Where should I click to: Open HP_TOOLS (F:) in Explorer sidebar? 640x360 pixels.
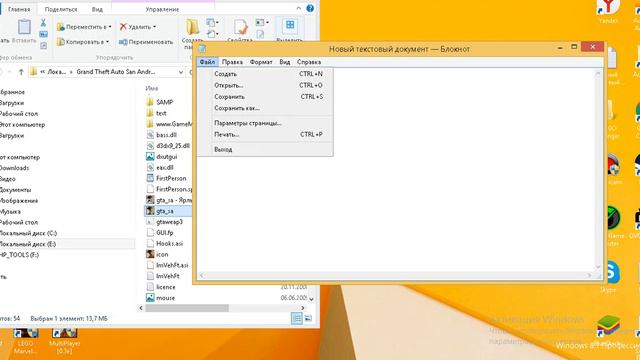20,255
